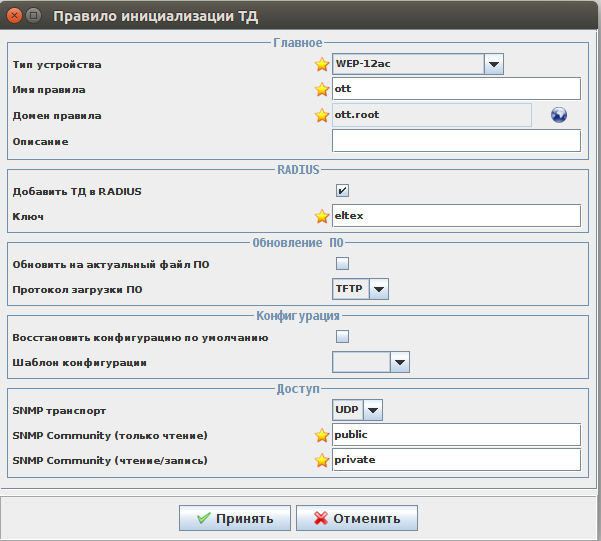Click the Описание text field

[456, 141]
